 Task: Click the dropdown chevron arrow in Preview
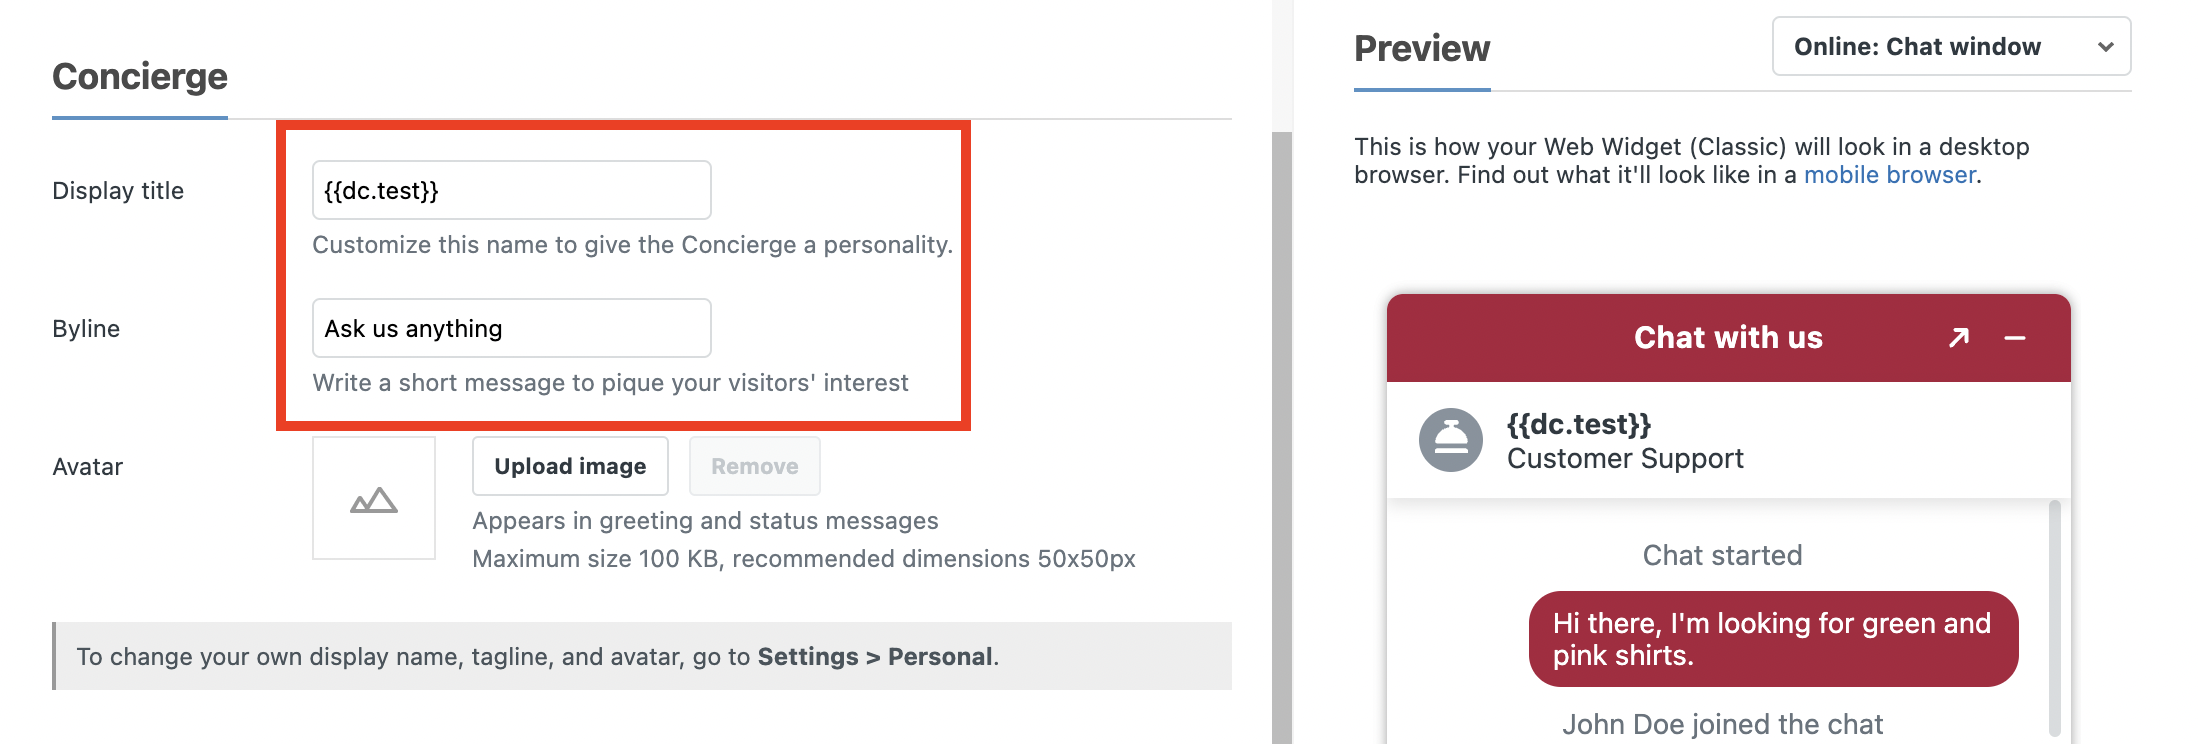click(2105, 47)
